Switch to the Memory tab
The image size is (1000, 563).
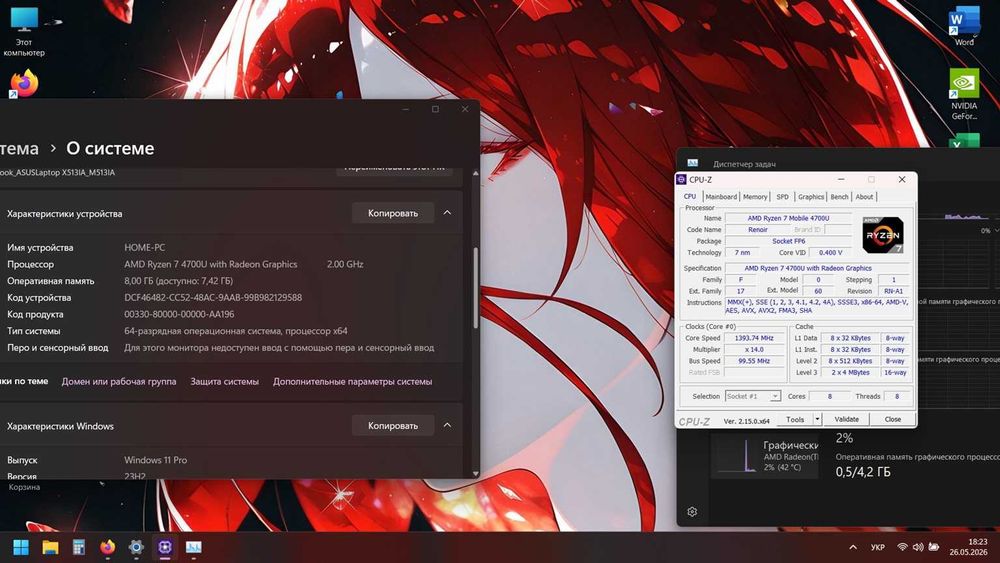755,196
